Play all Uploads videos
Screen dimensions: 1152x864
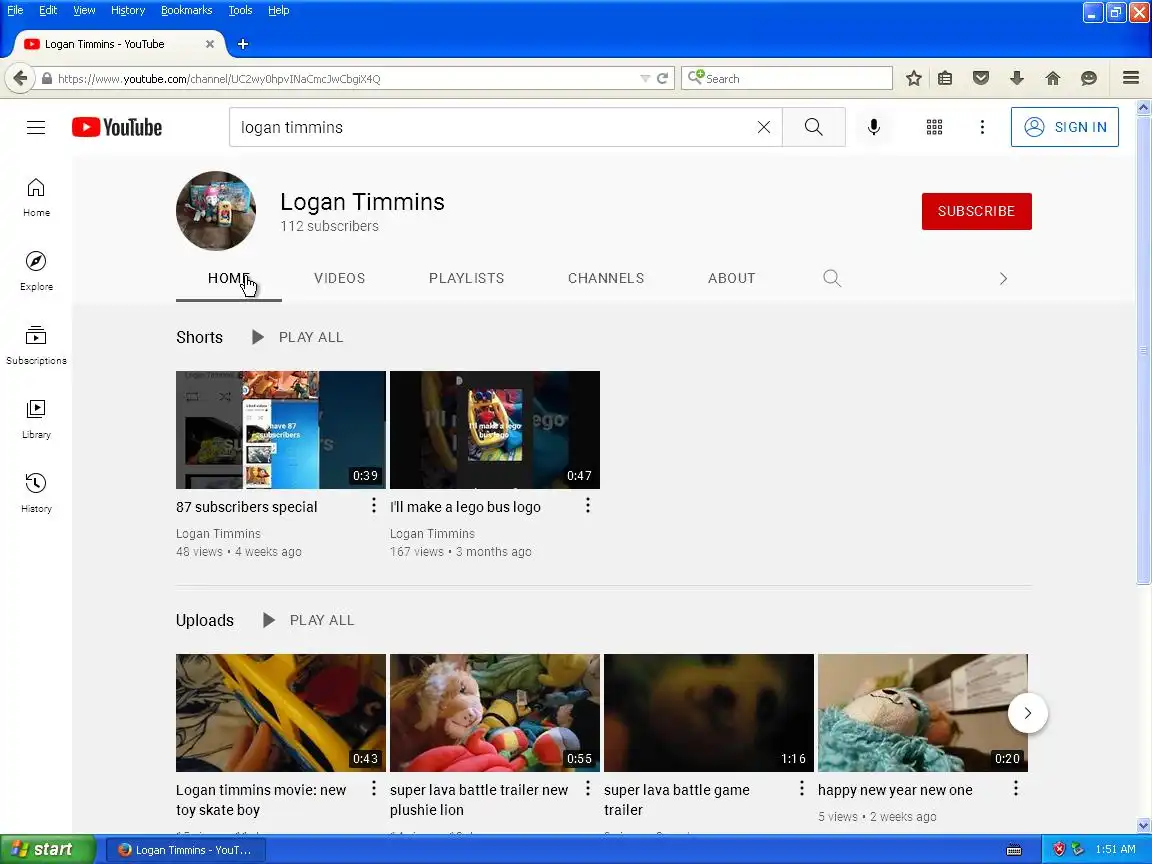pyautogui.click(x=309, y=620)
